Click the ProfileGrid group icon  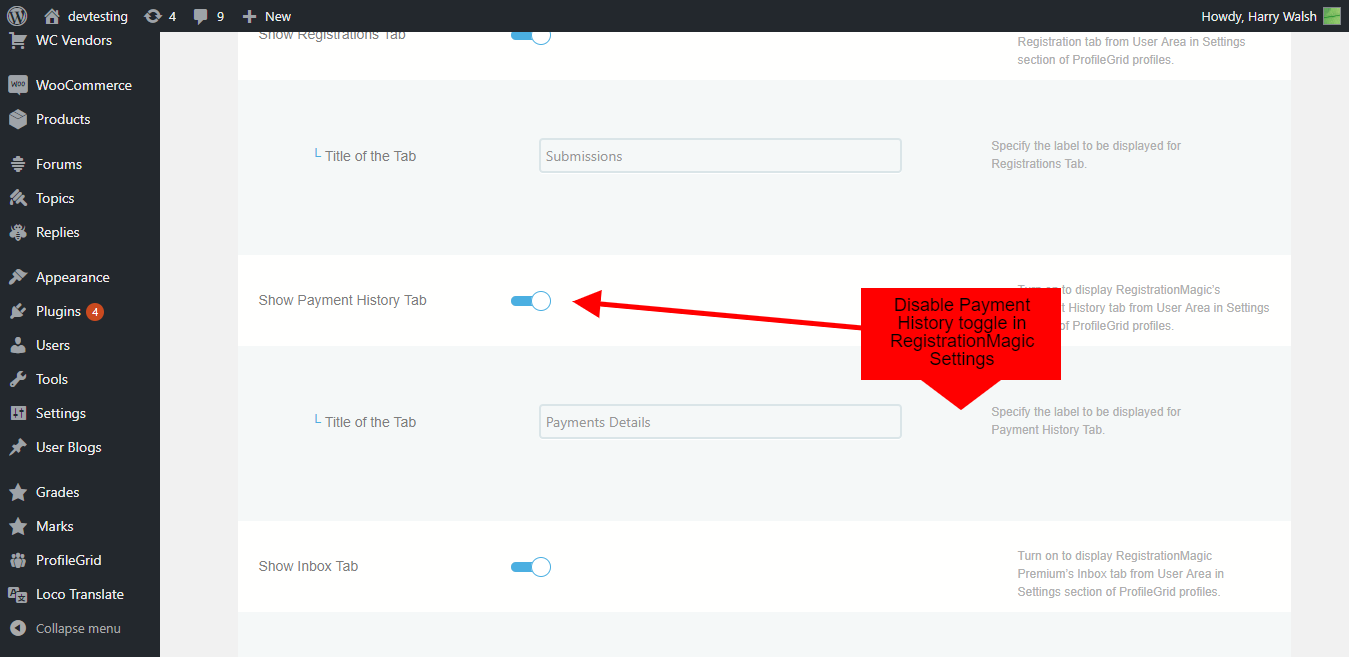tap(17, 560)
